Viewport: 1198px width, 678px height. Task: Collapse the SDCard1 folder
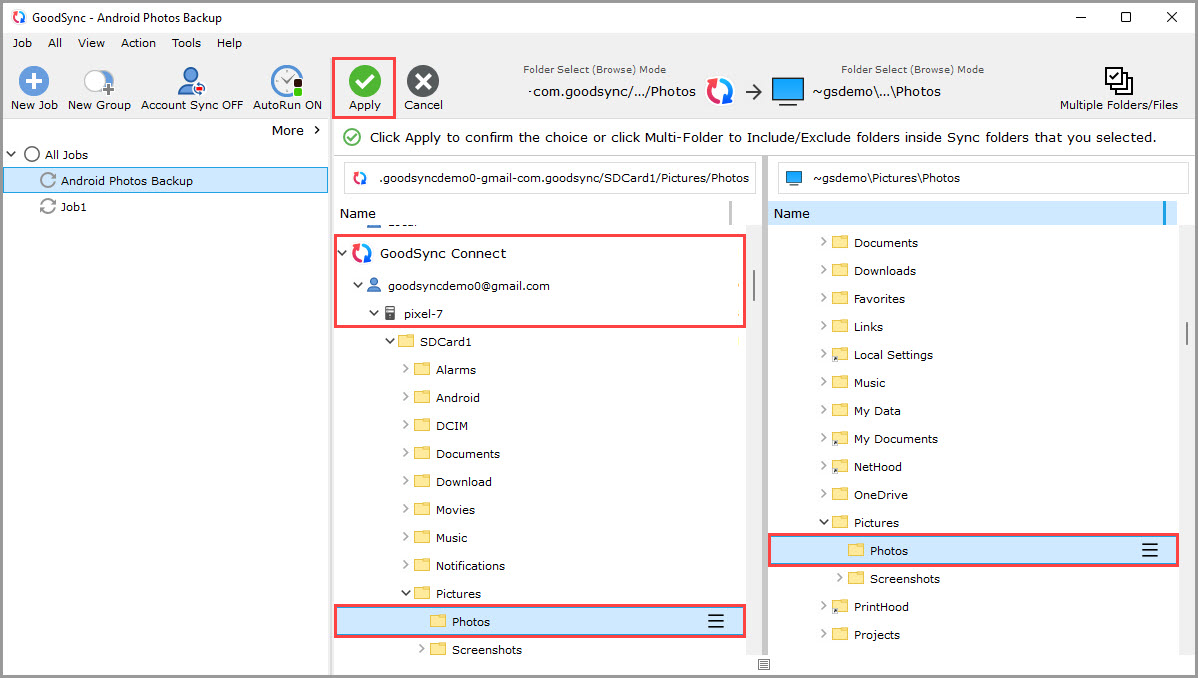390,341
